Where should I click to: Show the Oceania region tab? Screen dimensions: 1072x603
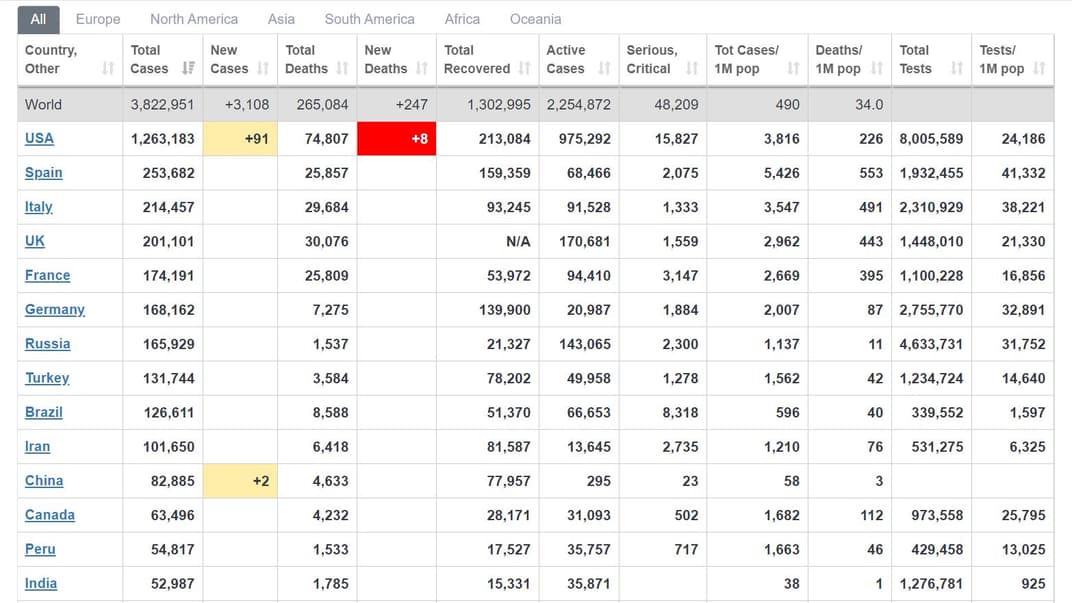click(535, 19)
